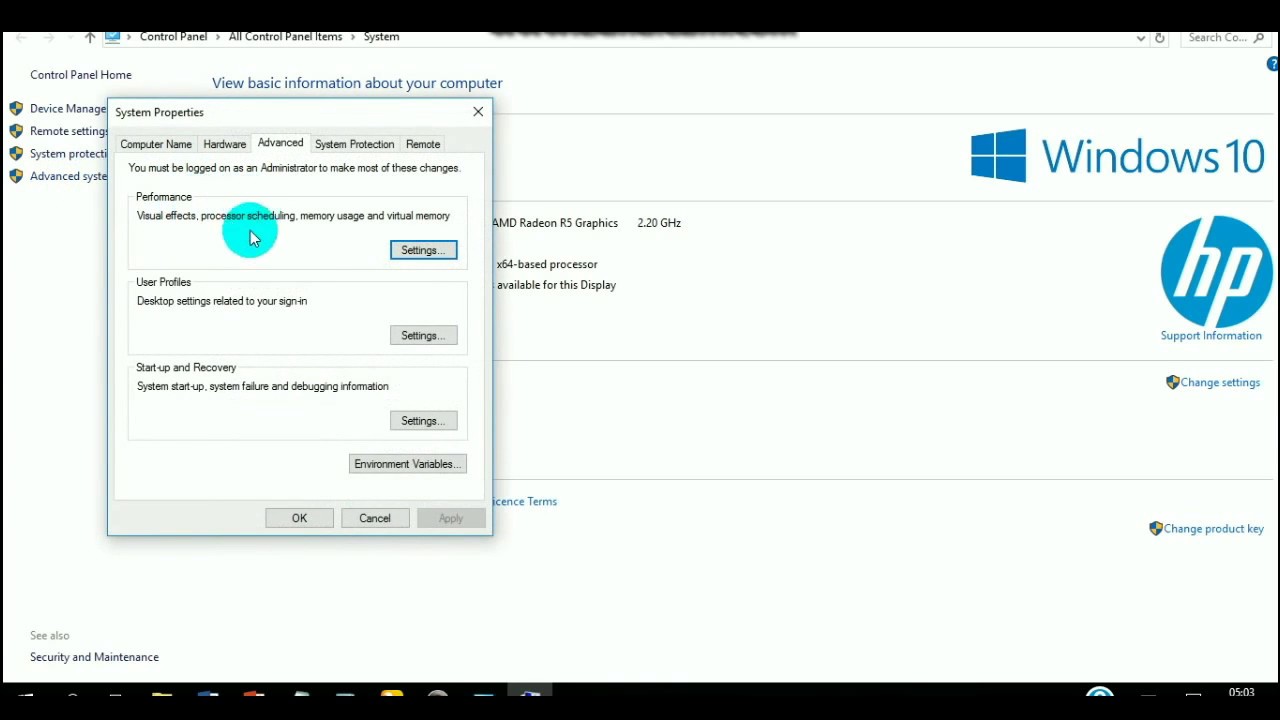The height and width of the screenshot is (720, 1280).
Task: Open Security and Maintenance link
Action: pos(94,657)
